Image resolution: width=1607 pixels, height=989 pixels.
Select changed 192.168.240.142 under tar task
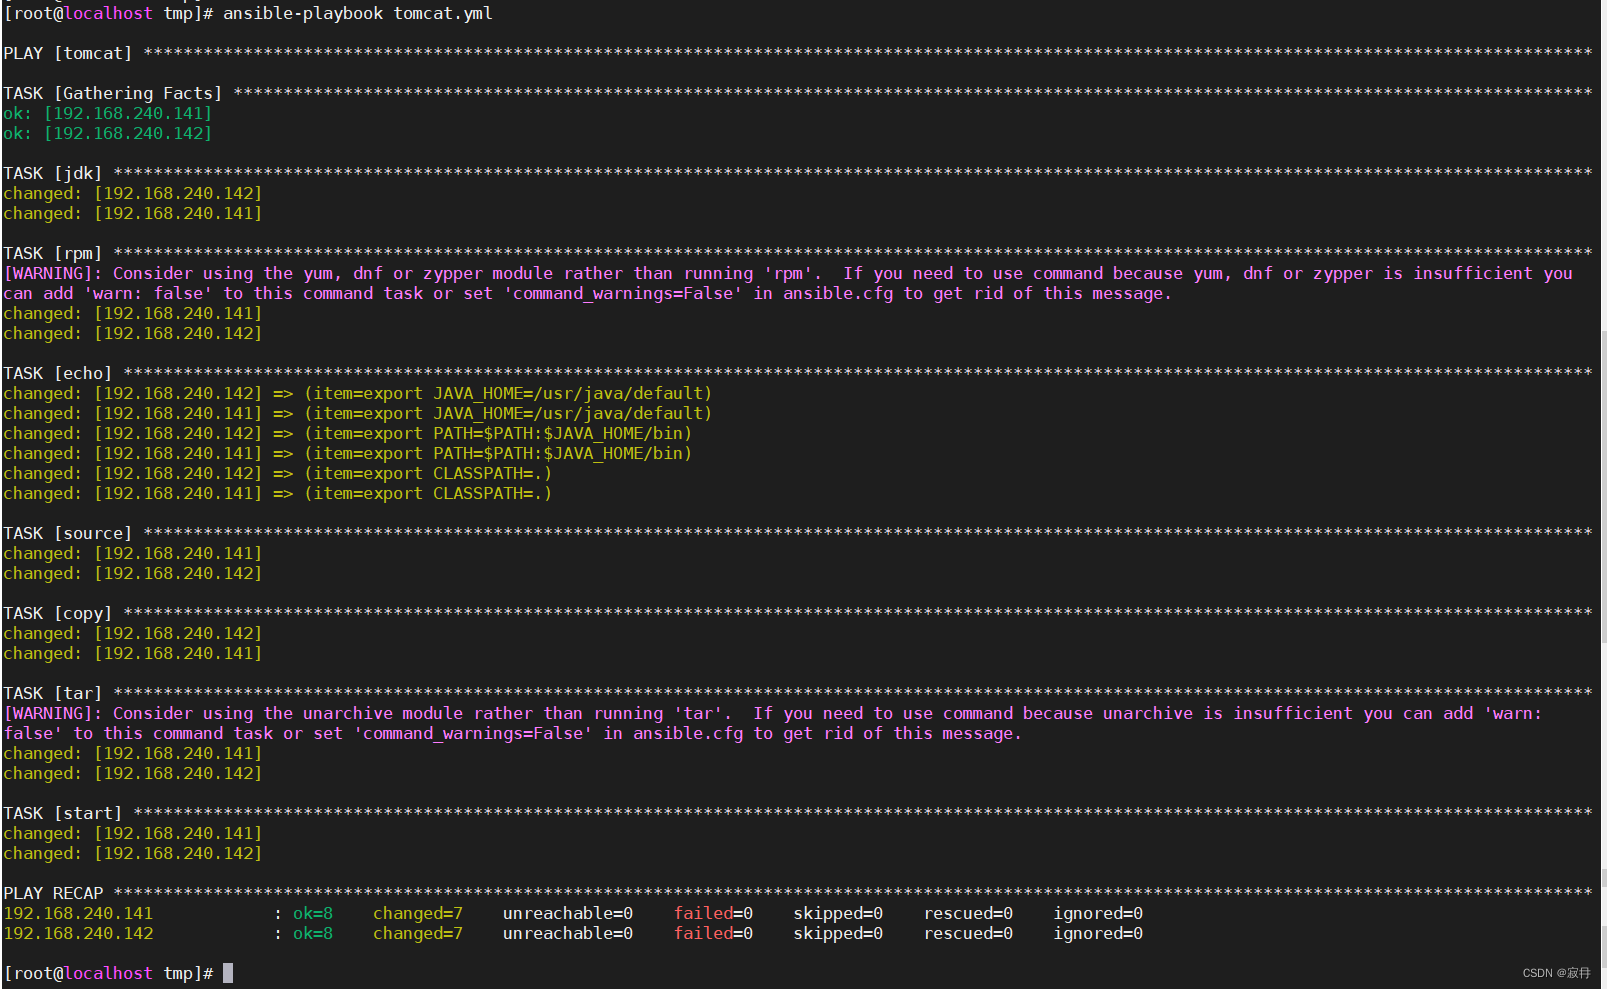132,774
